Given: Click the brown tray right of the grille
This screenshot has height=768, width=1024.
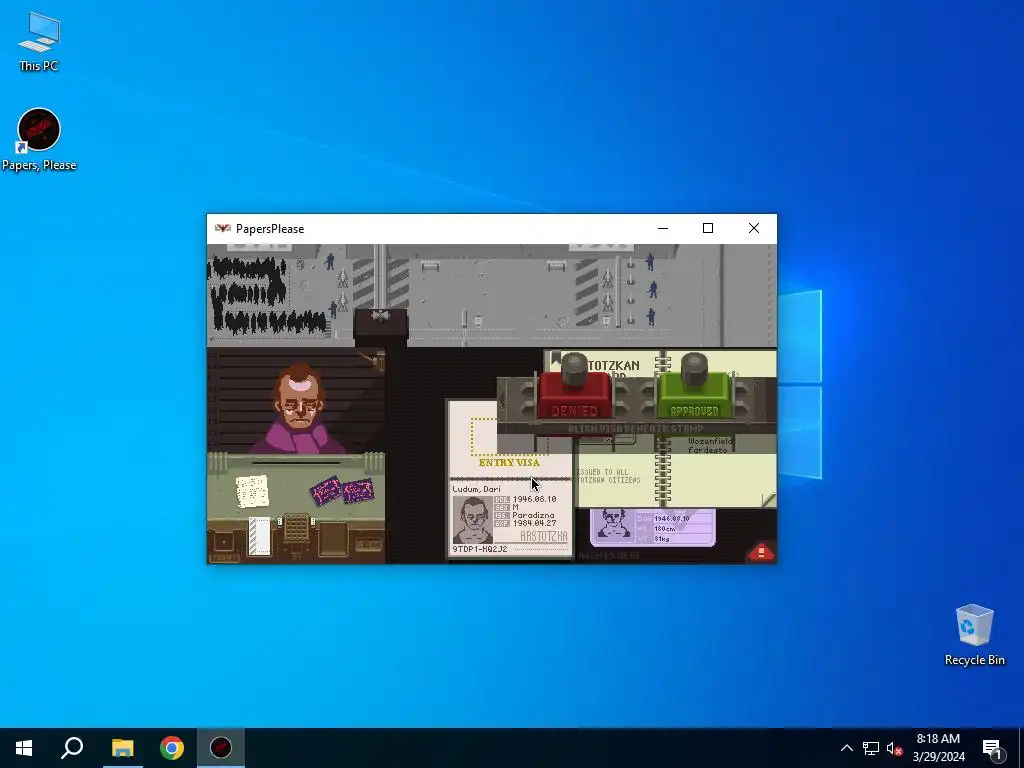Looking at the screenshot, I should (332, 539).
